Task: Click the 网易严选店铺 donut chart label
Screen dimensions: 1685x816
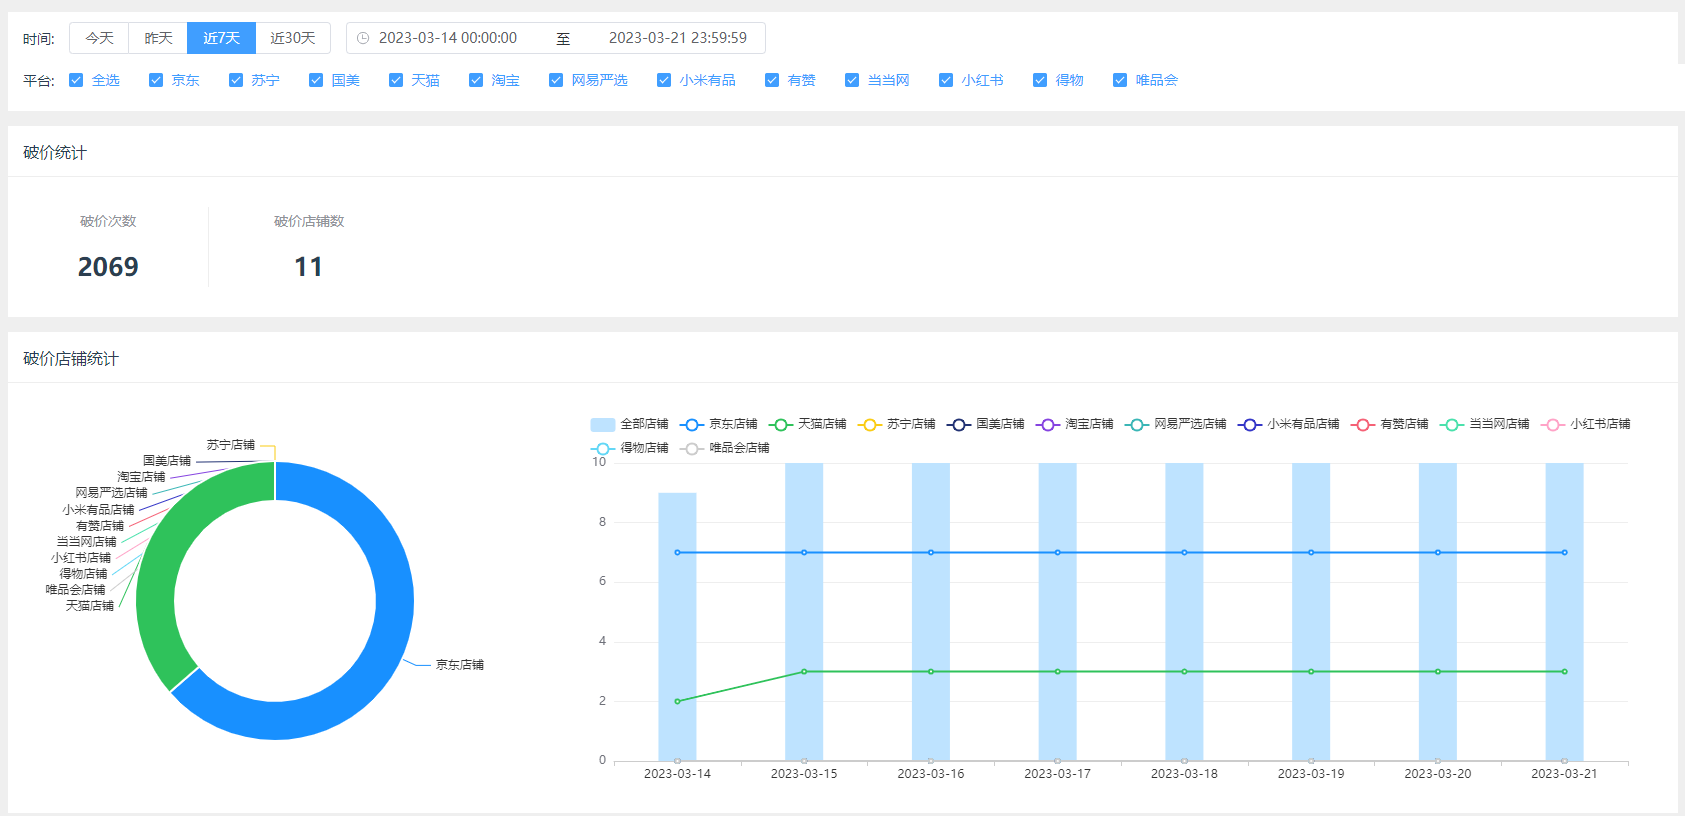Action: (x=111, y=493)
